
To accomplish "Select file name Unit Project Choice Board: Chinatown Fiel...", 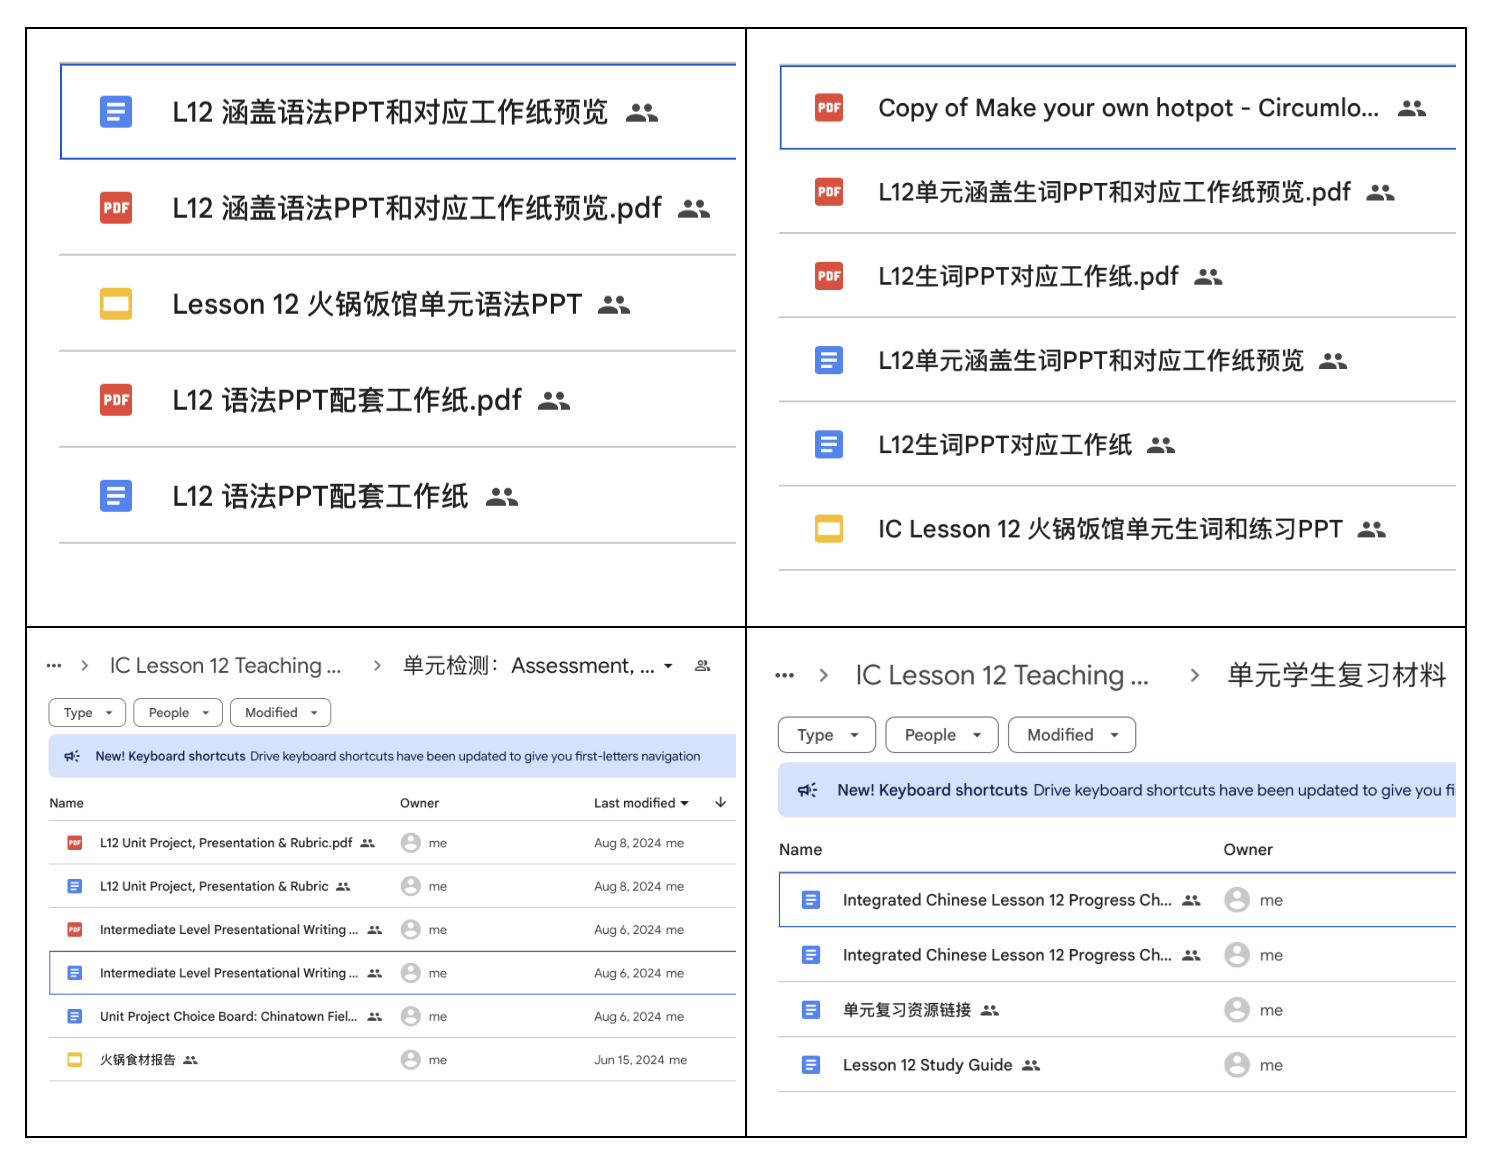I will click(x=228, y=1016).
